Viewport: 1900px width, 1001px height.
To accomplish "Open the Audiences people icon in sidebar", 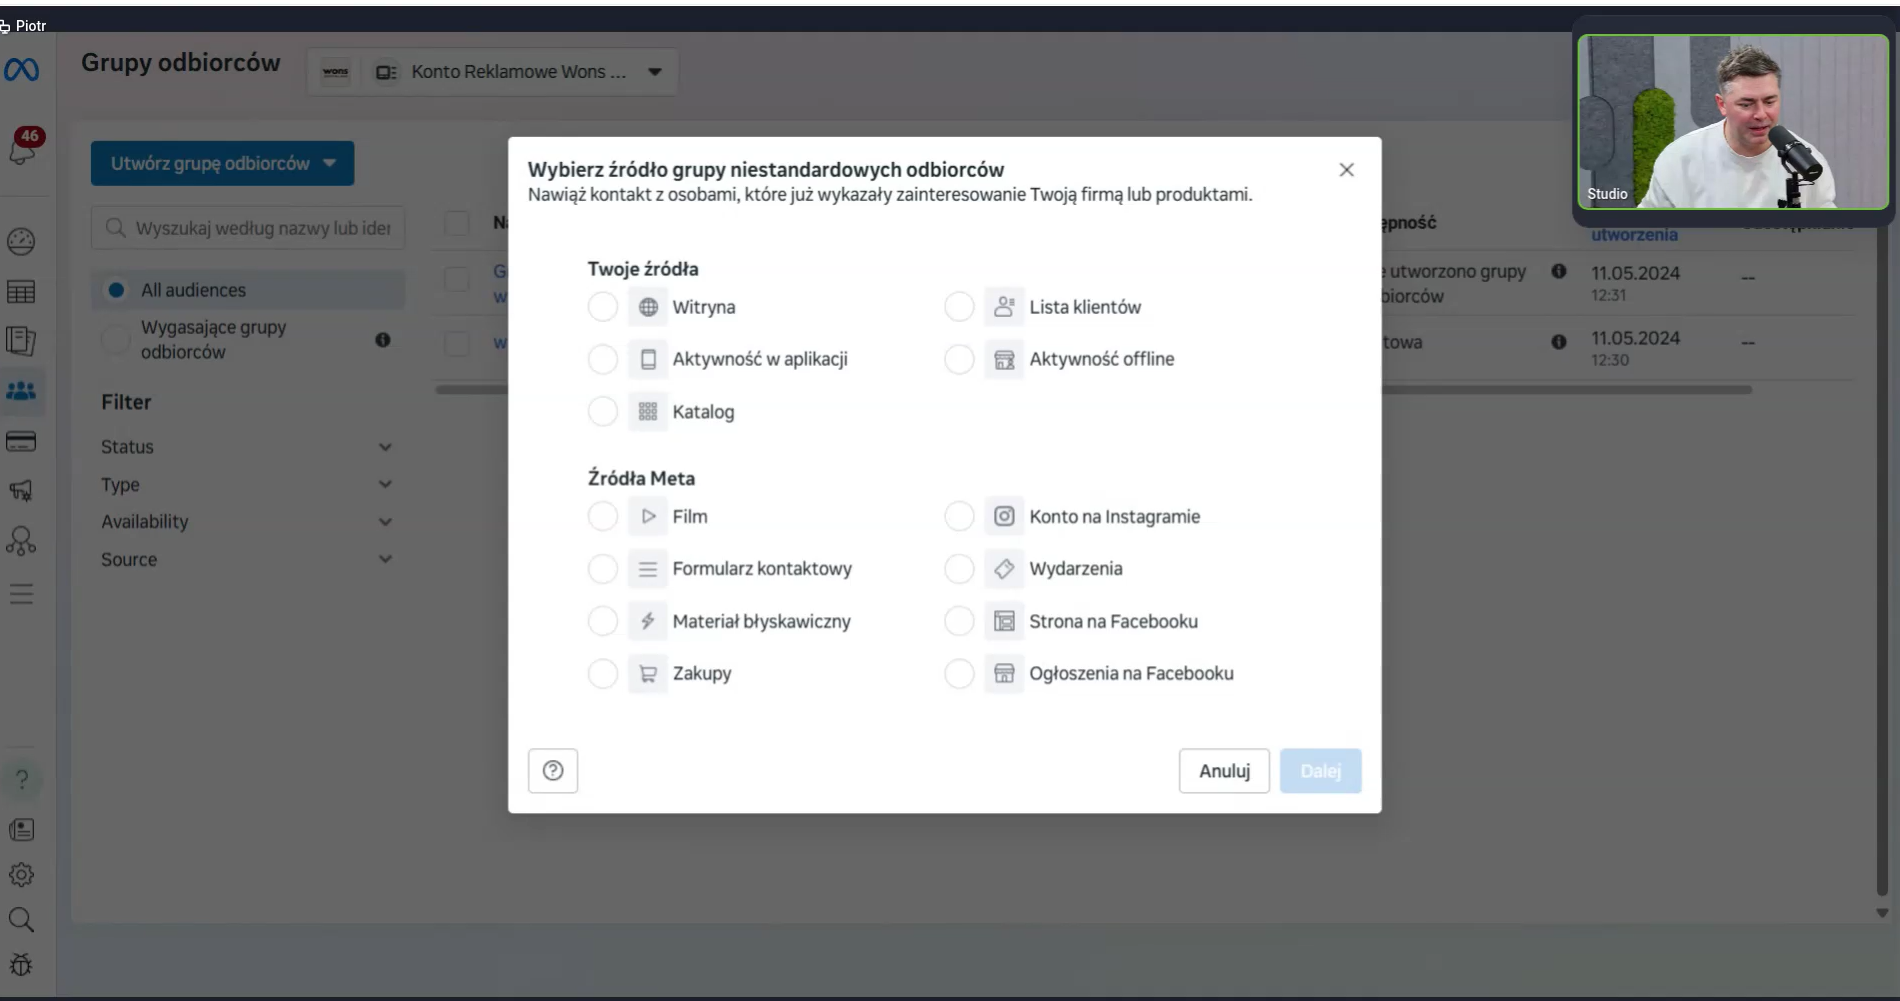I will click(21, 391).
